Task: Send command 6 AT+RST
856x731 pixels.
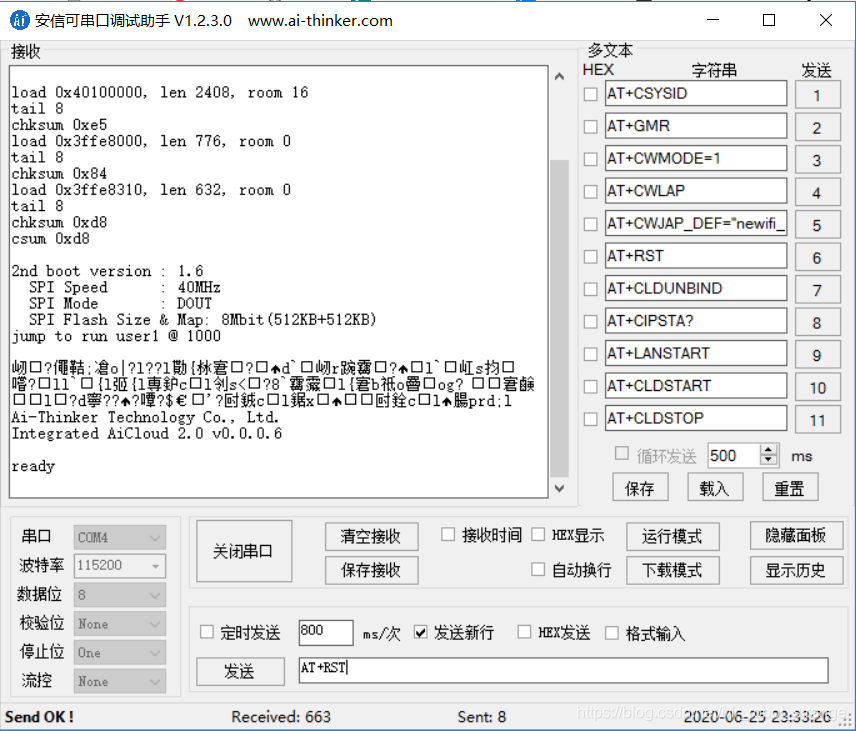Action: (x=817, y=258)
